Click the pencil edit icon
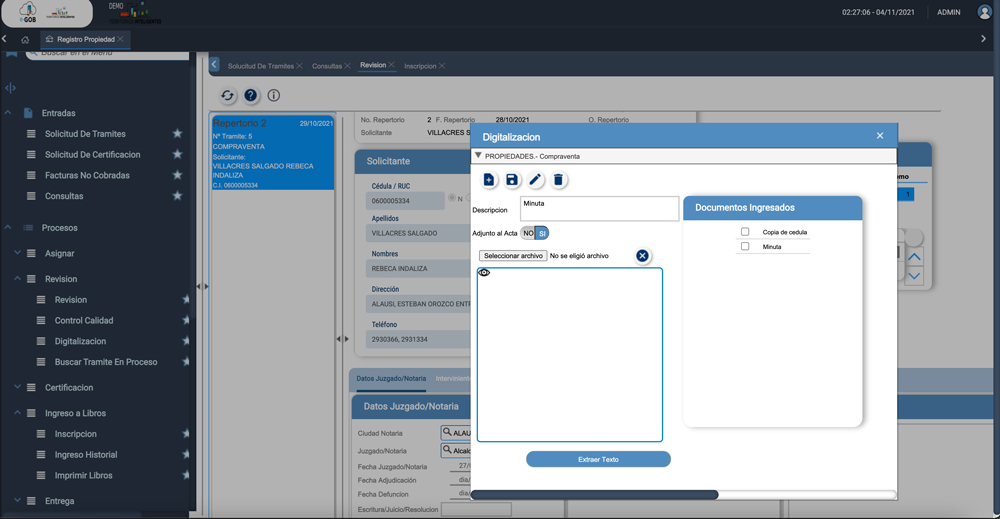Image resolution: width=1000 pixels, height=519 pixels. coord(535,180)
